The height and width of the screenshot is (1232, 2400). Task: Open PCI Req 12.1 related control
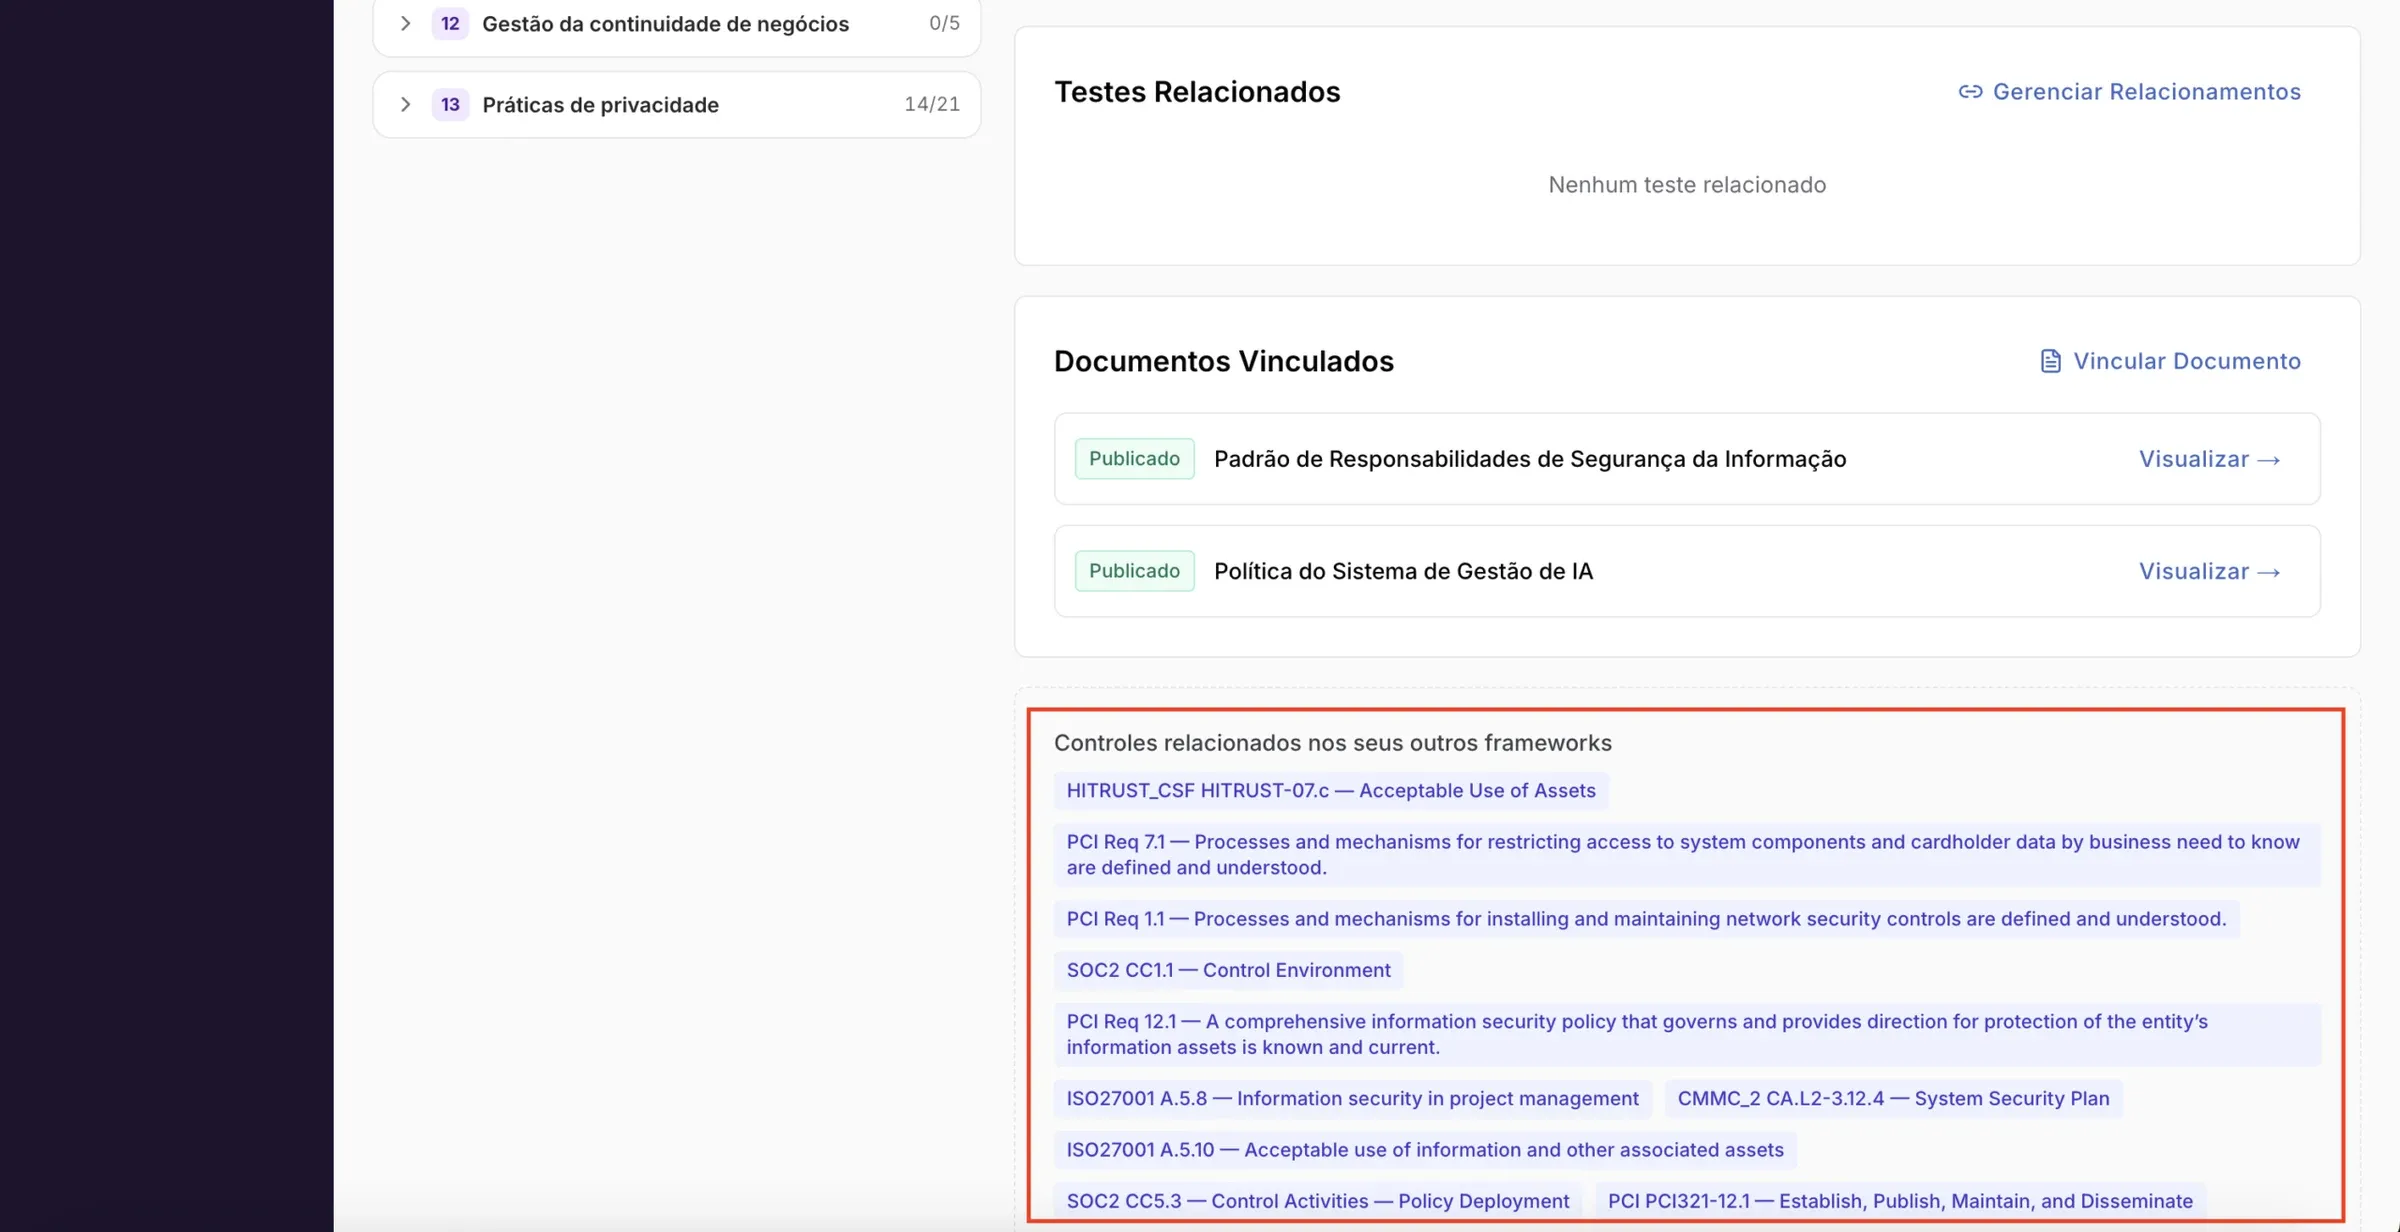pos(1687,1034)
